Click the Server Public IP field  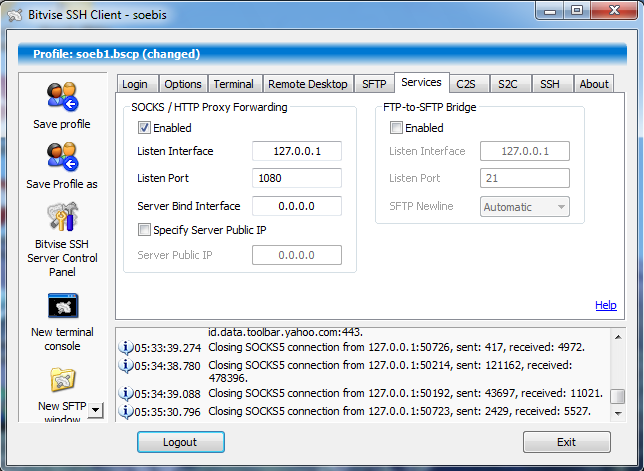tap(297, 255)
